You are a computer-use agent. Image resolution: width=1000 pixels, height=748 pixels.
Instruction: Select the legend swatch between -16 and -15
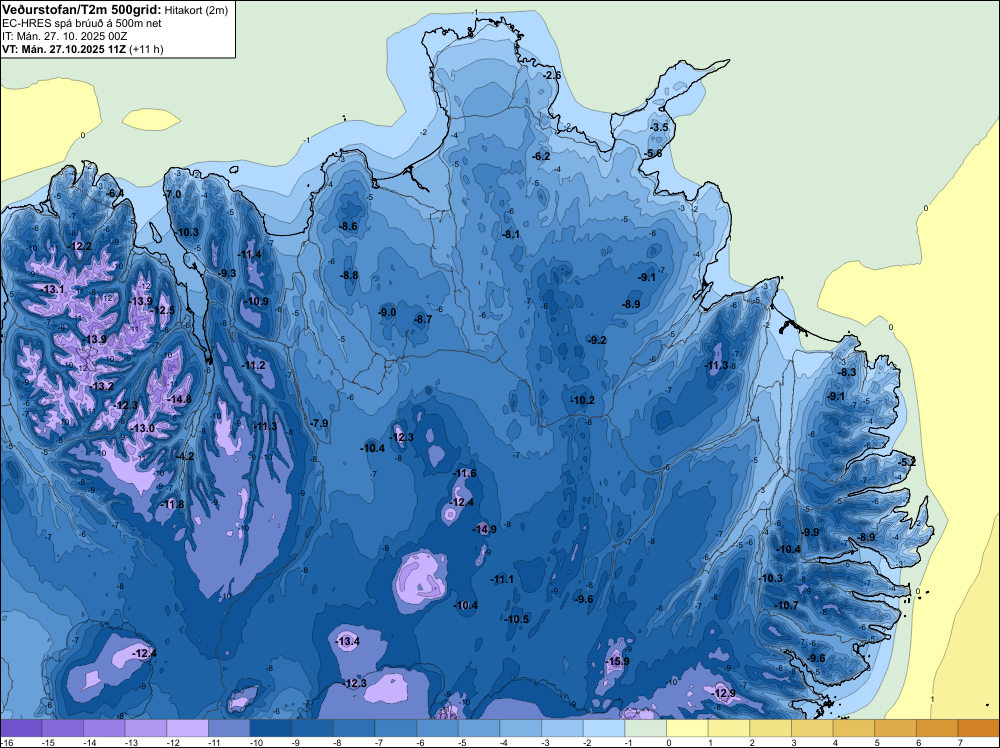point(21,728)
